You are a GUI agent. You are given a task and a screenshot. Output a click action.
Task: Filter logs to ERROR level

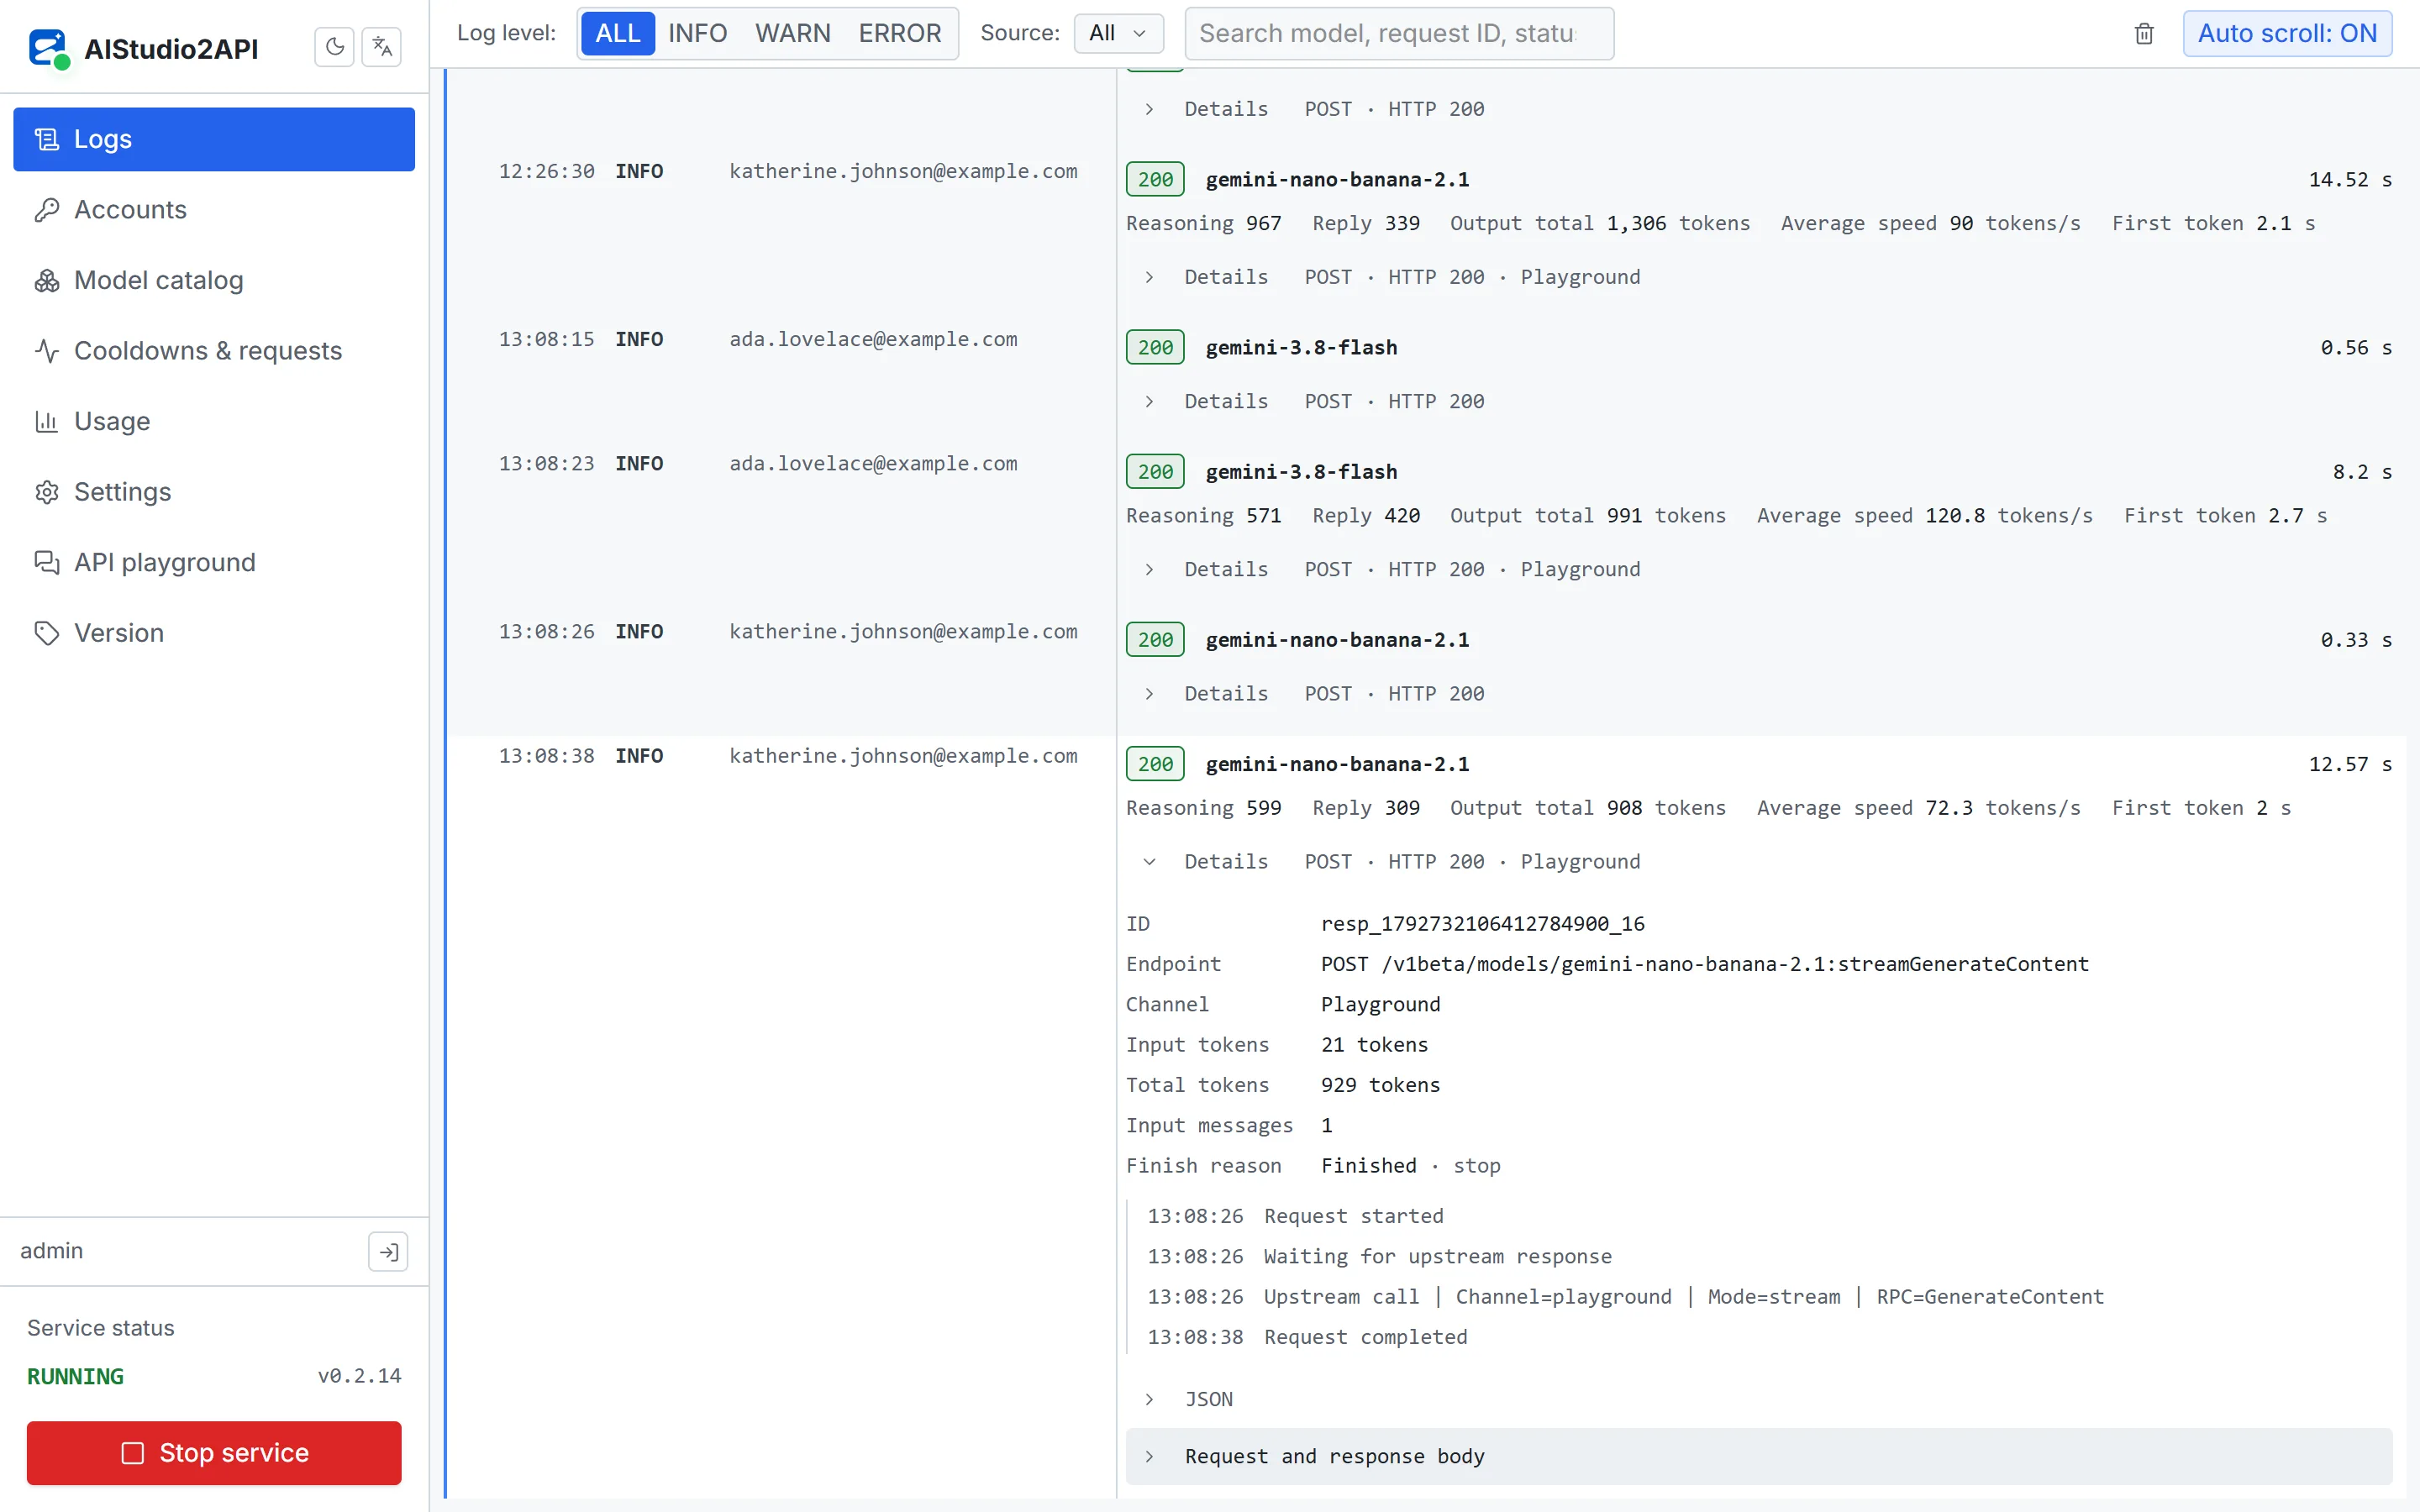[899, 34]
